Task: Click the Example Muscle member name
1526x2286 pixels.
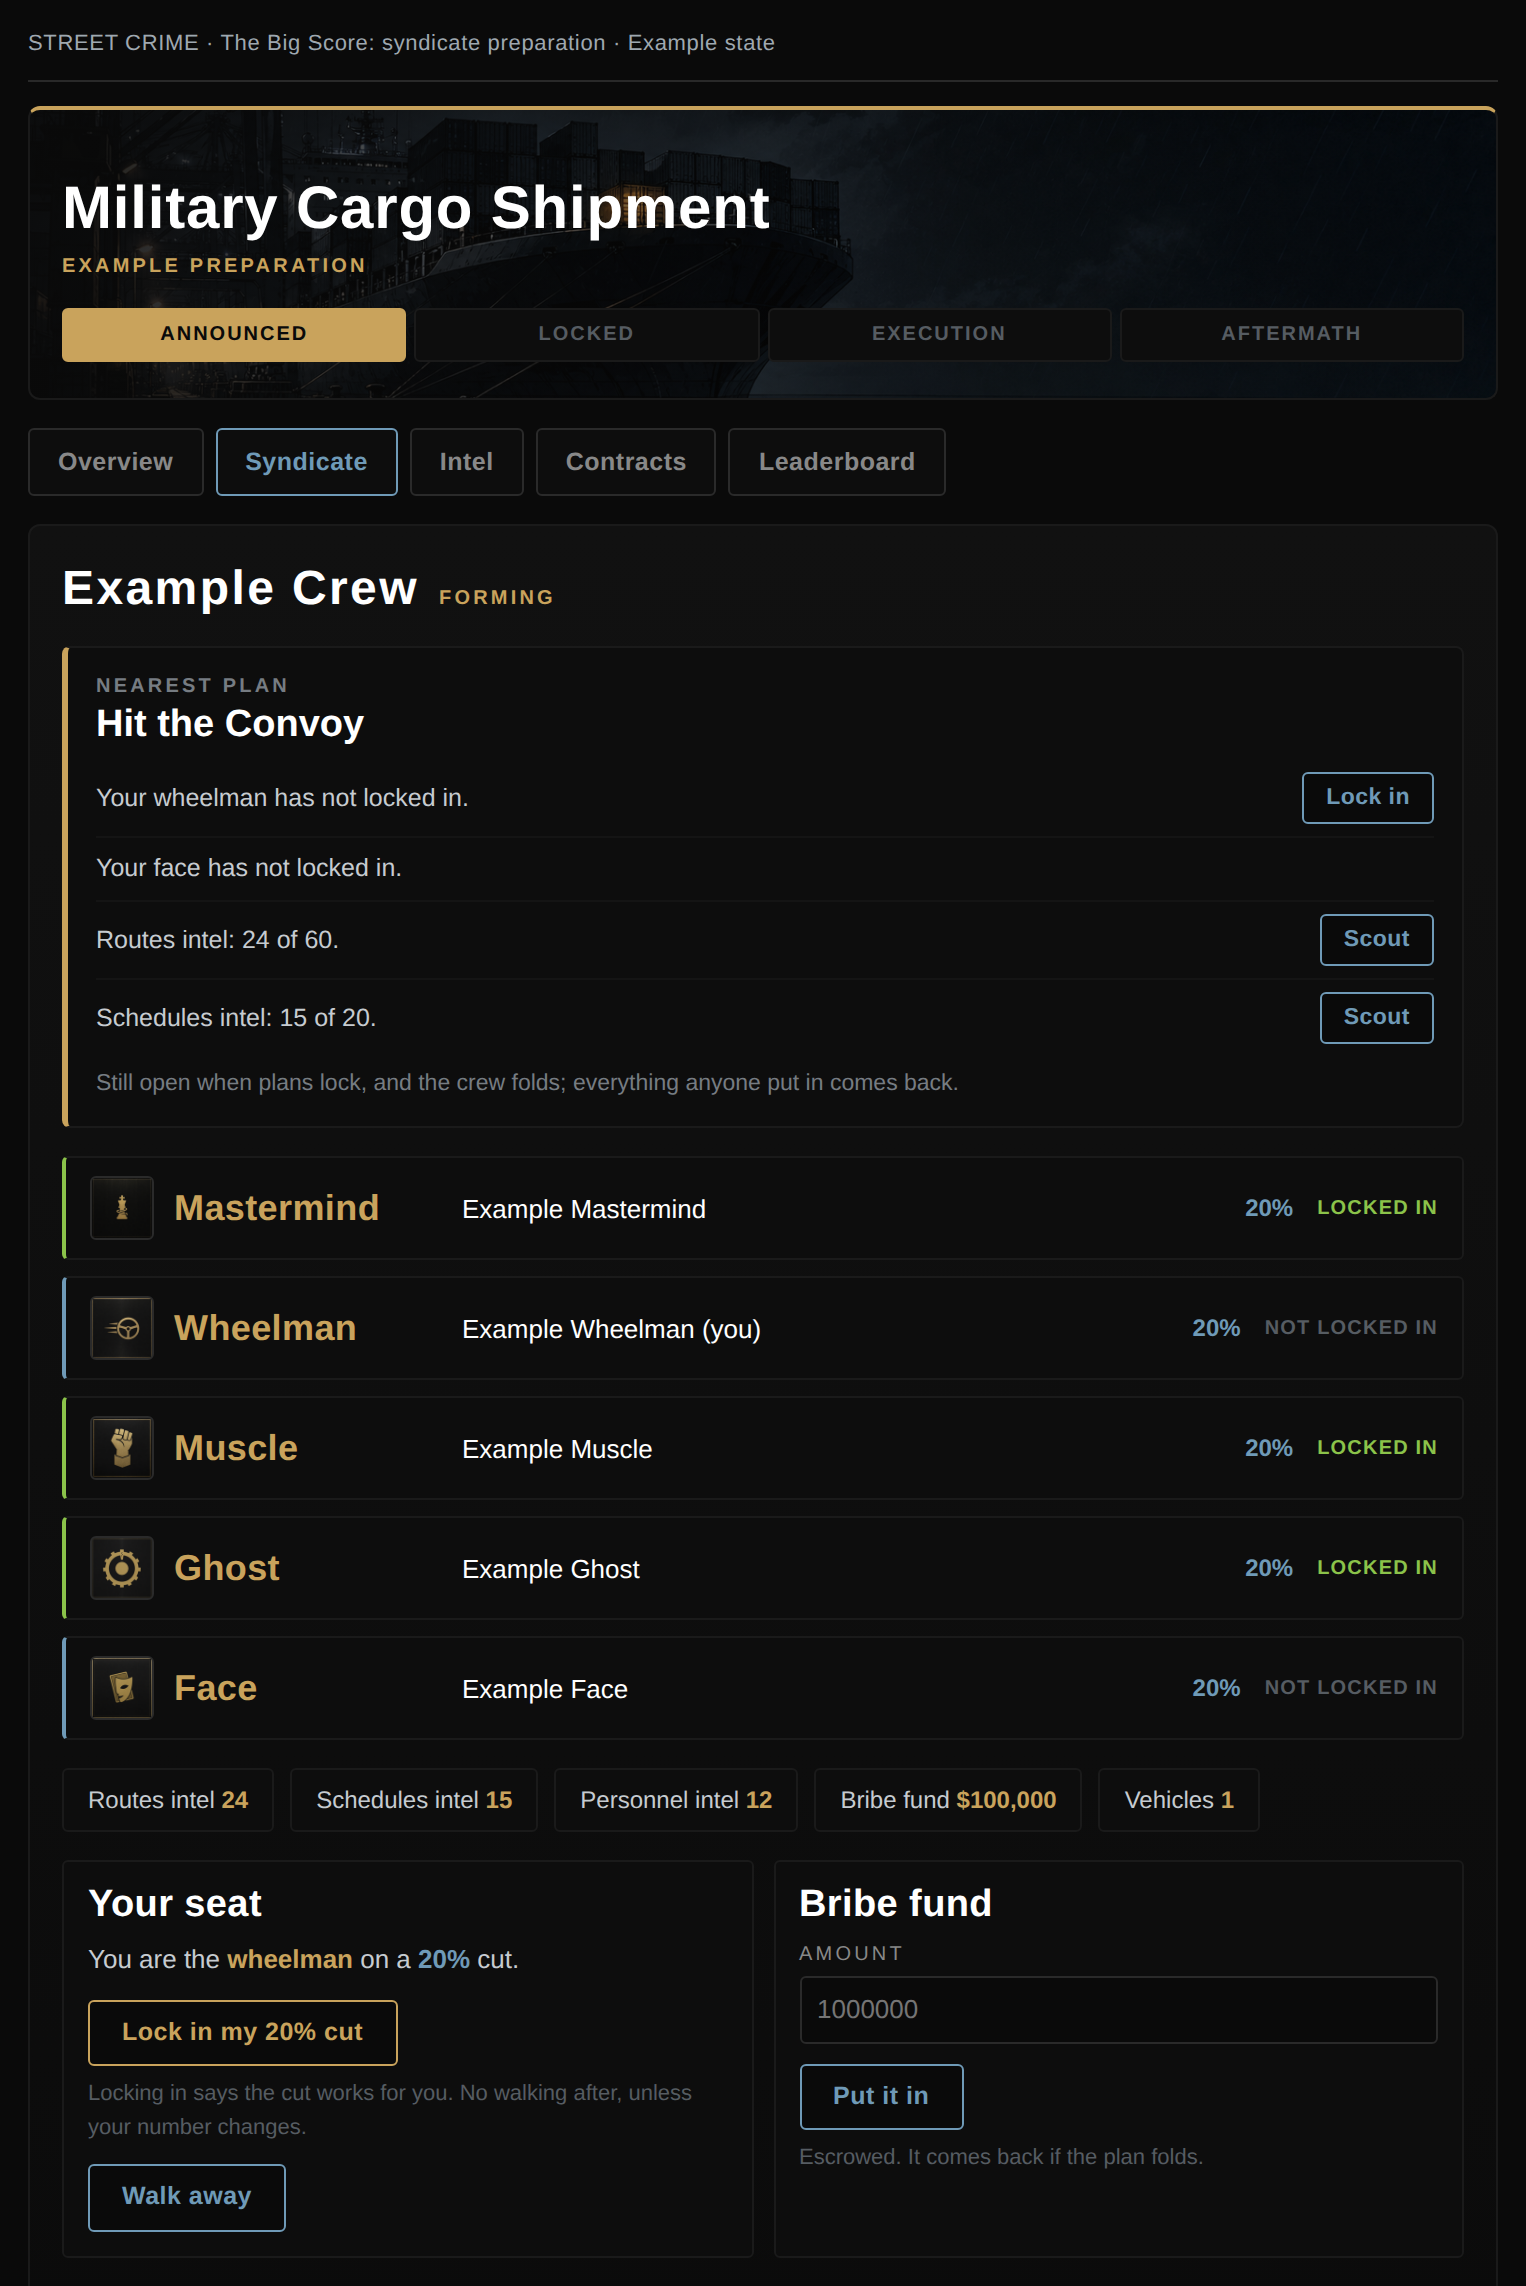Action: tap(557, 1450)
